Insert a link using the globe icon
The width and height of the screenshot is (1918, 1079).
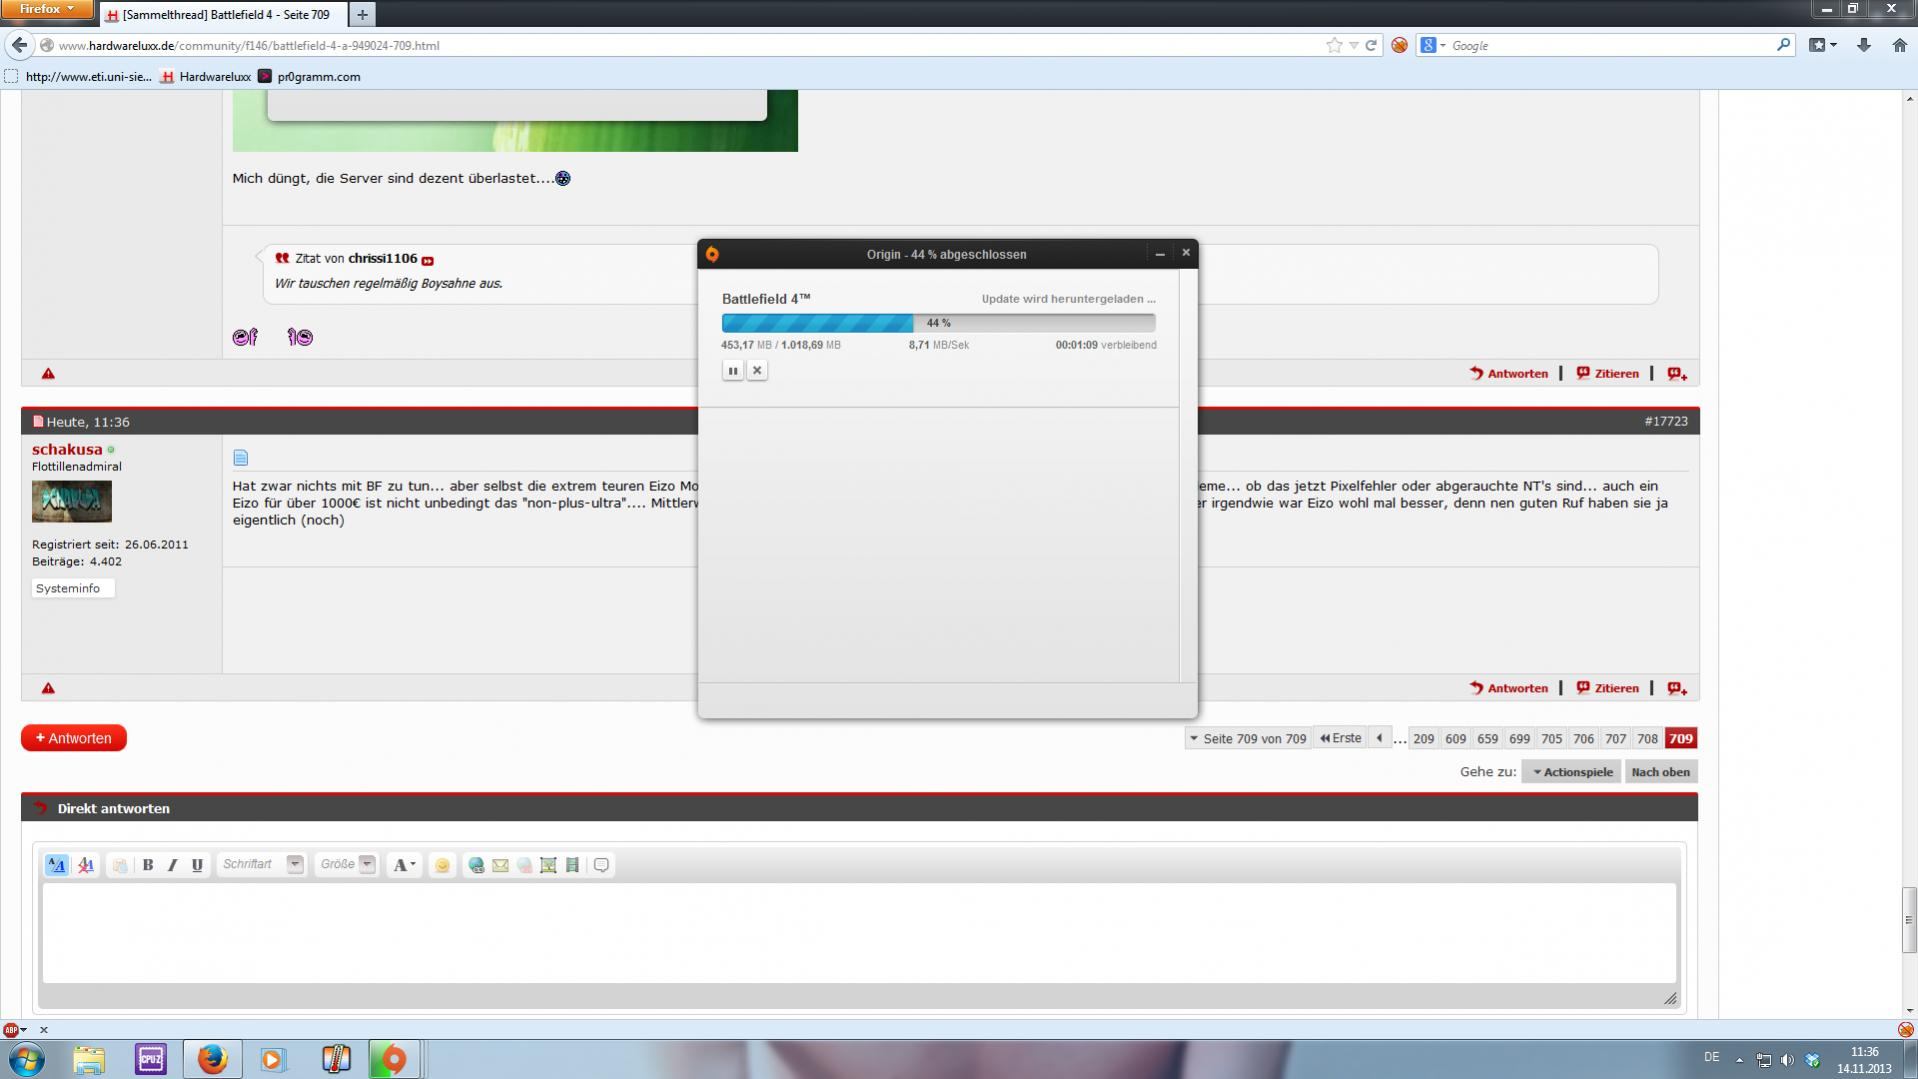[x=476, y=865]
